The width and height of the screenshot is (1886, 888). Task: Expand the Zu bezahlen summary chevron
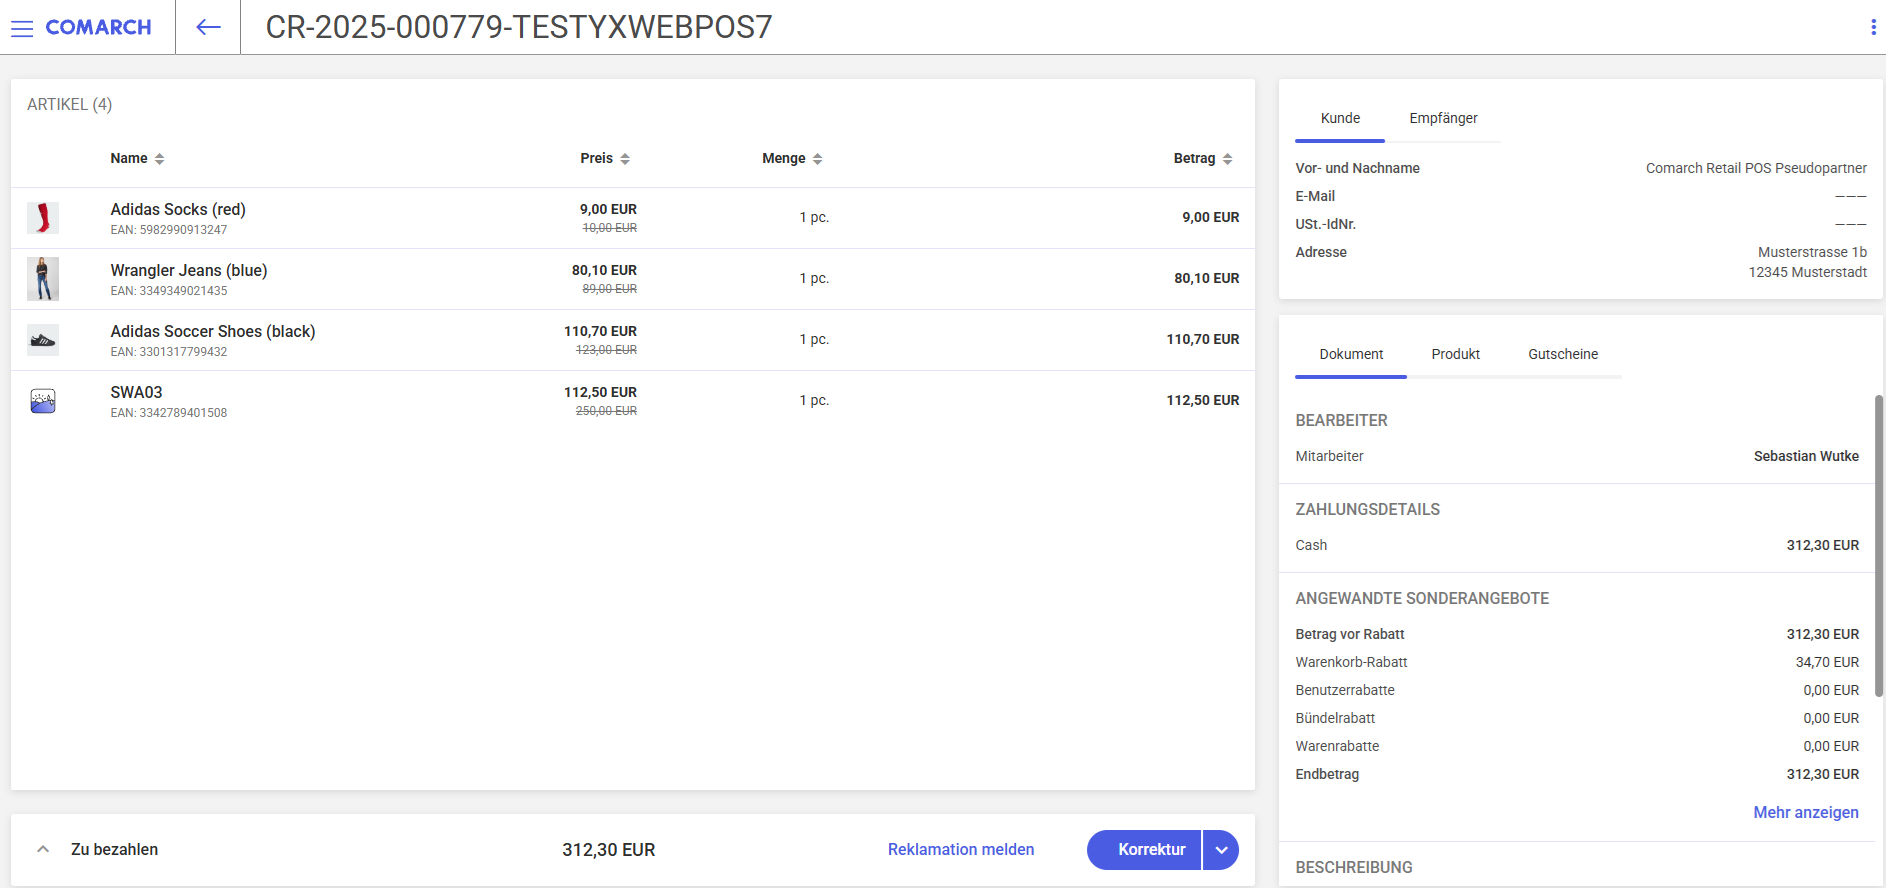tap(43, 849)
